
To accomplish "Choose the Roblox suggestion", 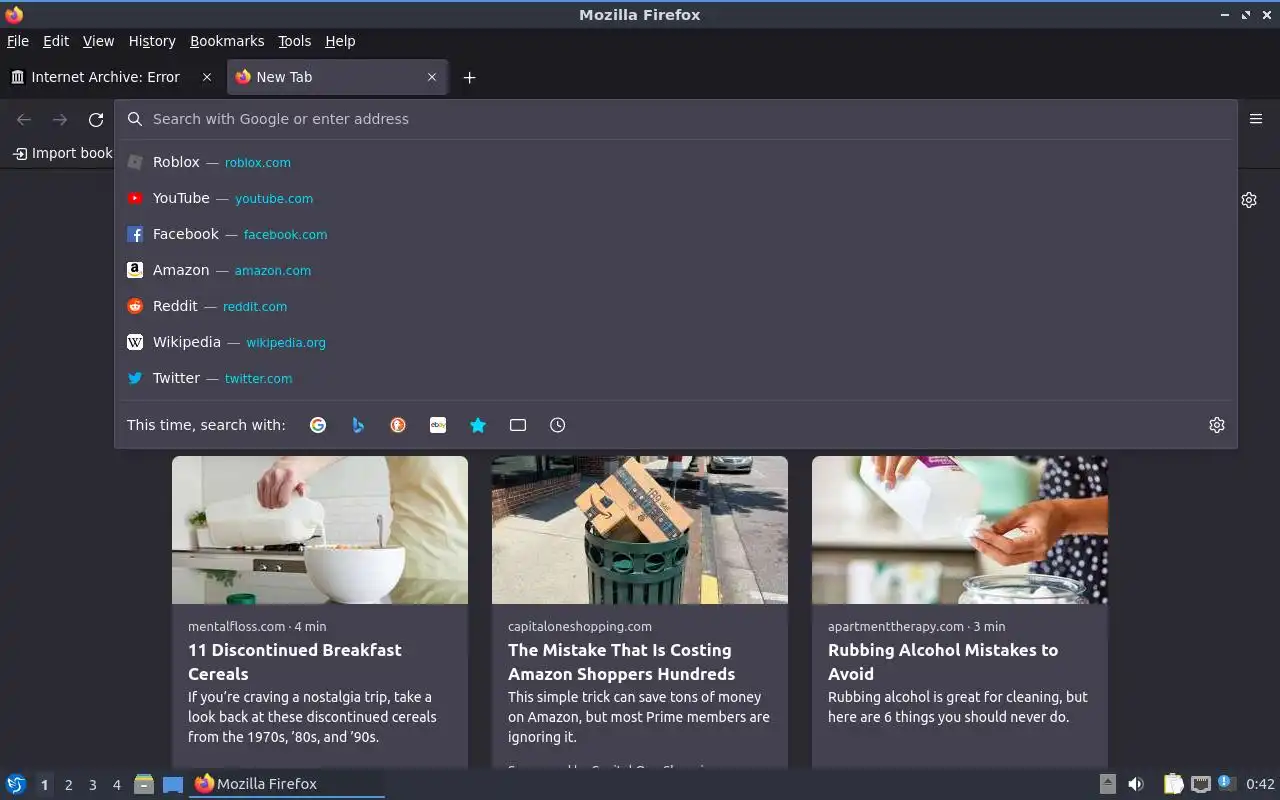I will click(x=675, y=162).
